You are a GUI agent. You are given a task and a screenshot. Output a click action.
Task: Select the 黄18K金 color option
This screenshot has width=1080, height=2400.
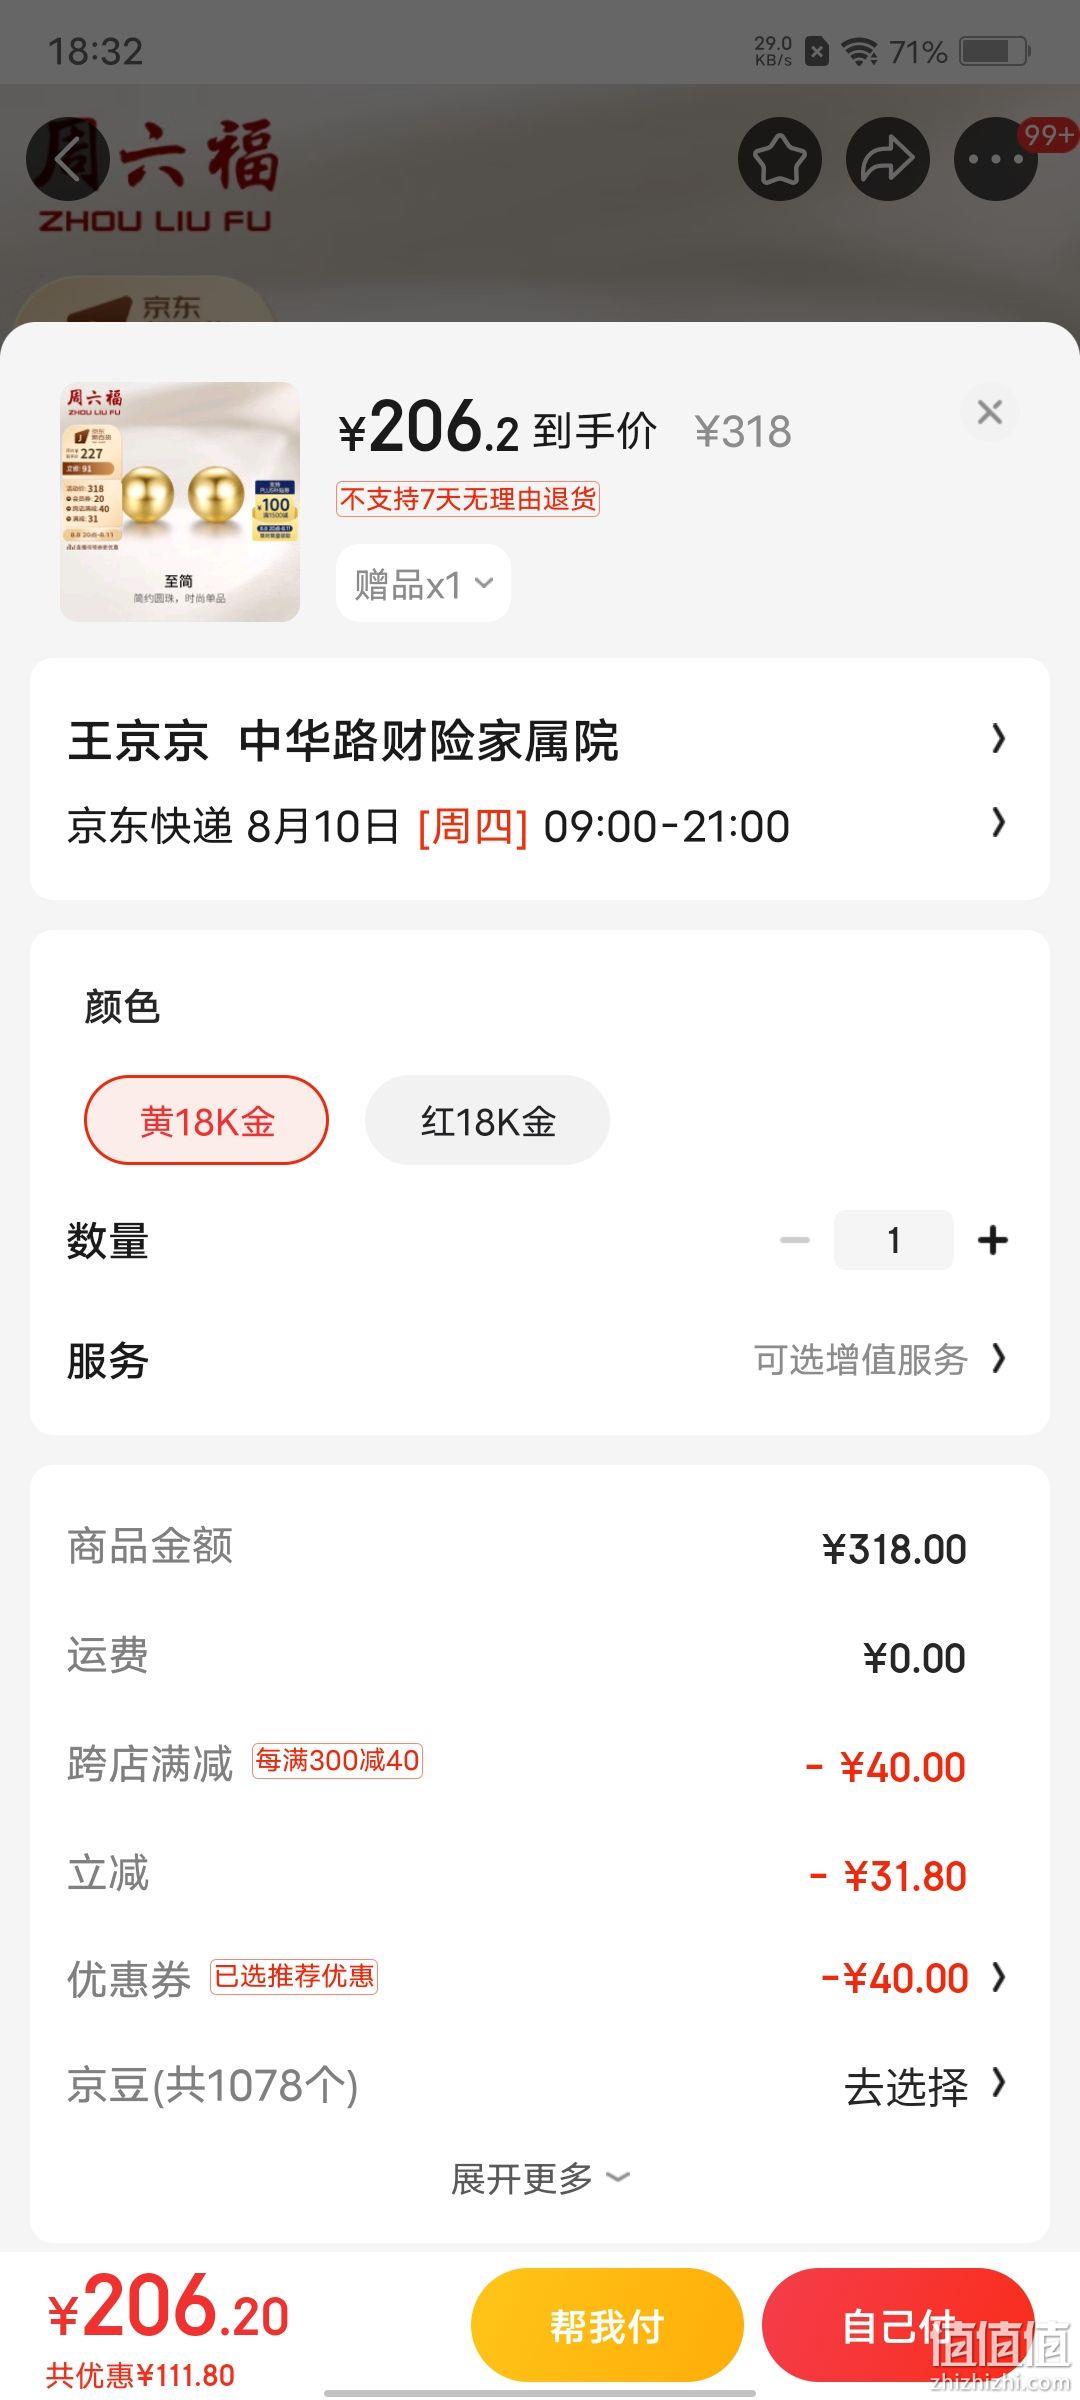click(206, 1120)
